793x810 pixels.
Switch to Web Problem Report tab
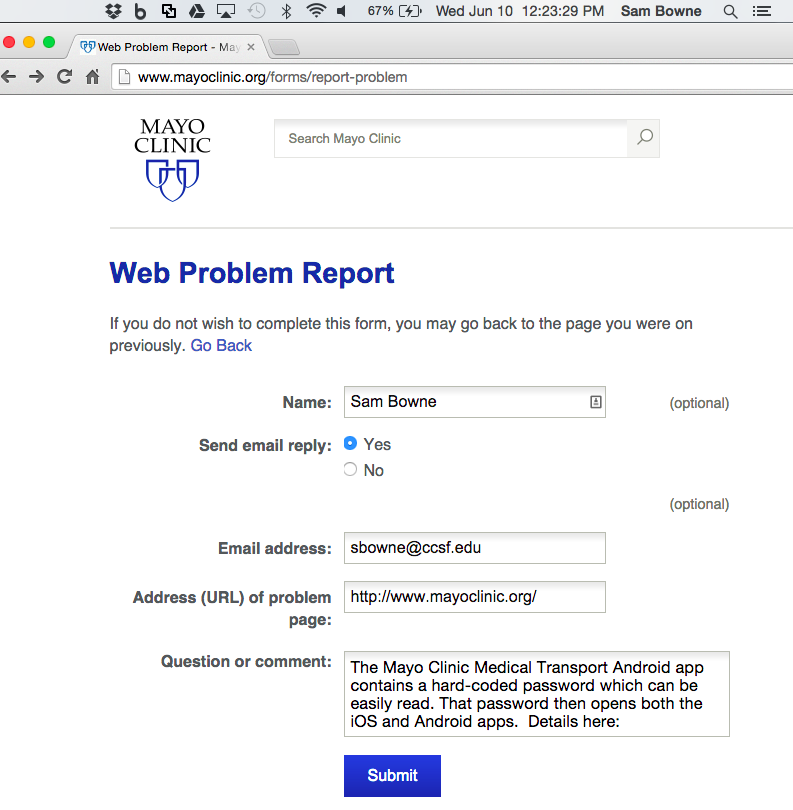click(168, 47)
